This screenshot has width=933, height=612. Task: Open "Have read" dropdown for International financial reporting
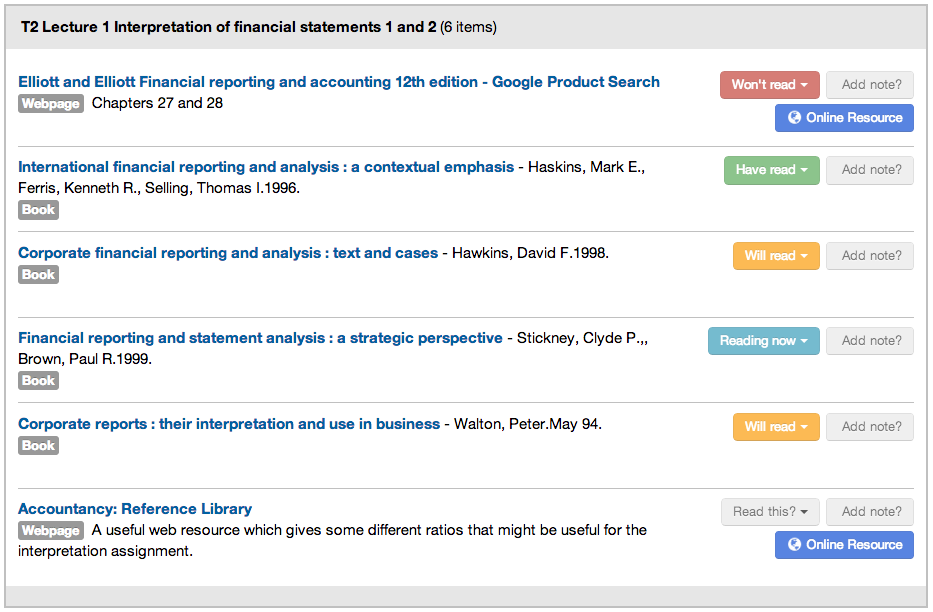(771, 170)
